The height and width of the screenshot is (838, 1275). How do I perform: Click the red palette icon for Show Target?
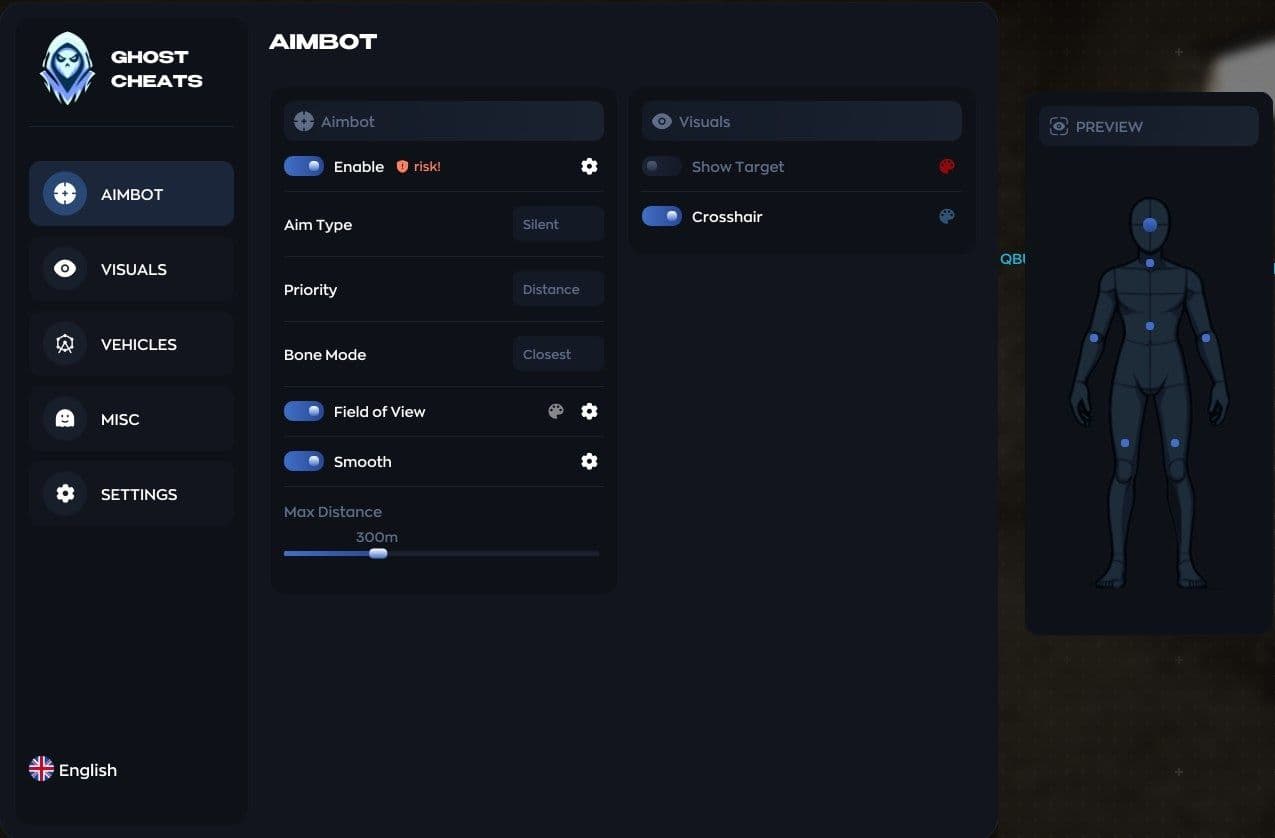tap(947, 166)
